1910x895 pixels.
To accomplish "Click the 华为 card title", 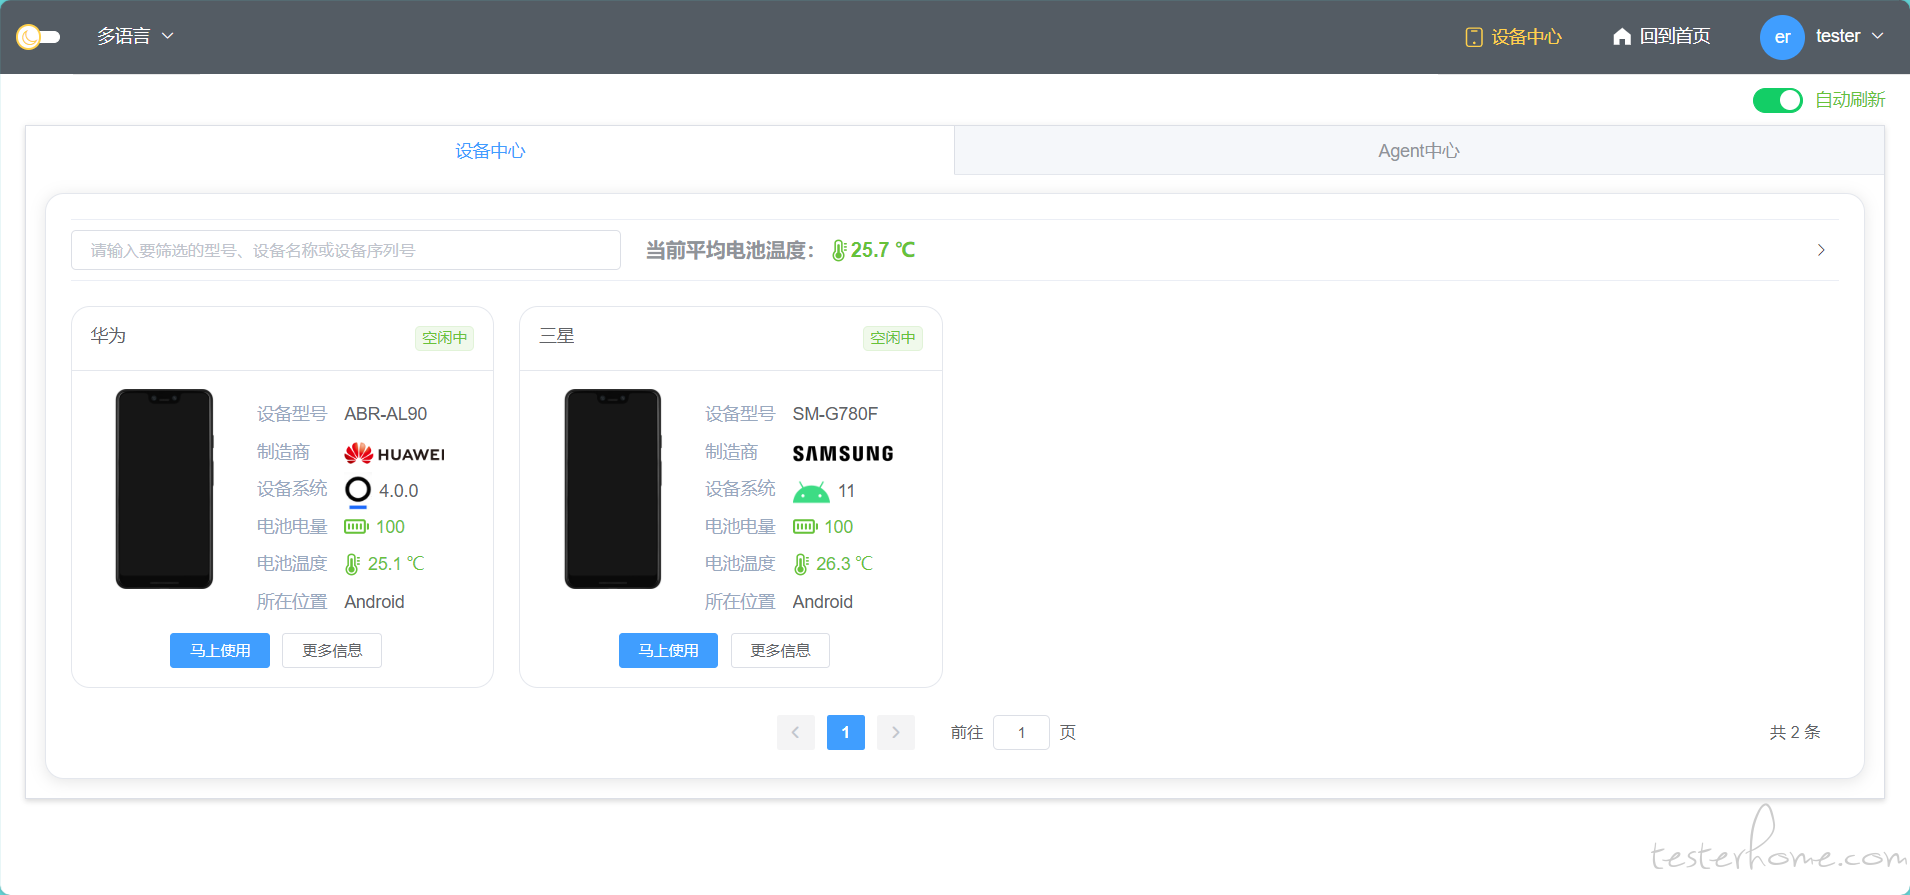I will [x=108, y=336].
